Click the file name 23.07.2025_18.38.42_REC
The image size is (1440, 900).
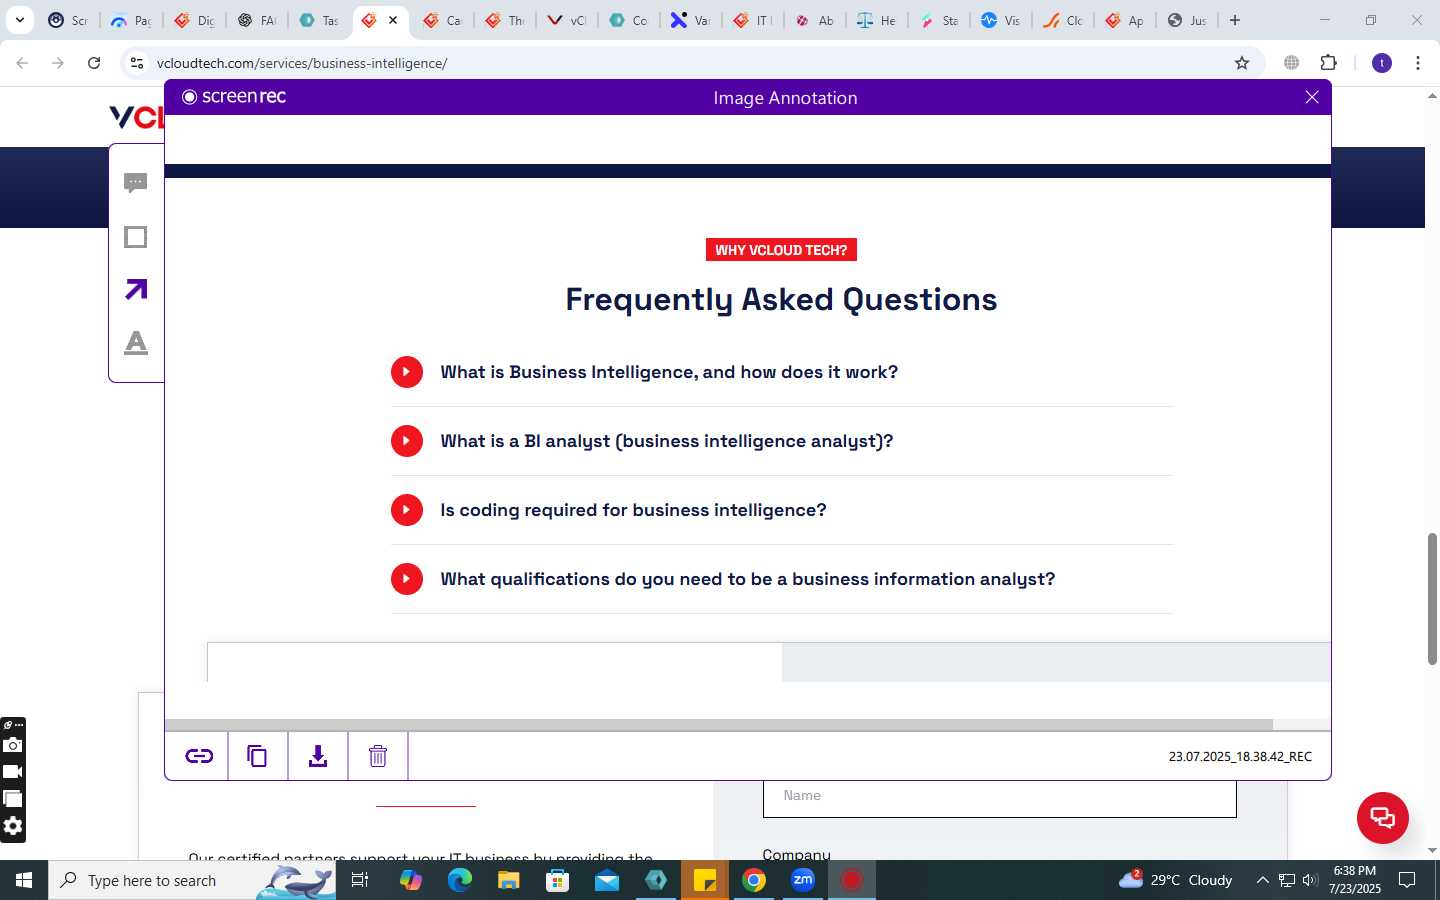pos(1240,757)
